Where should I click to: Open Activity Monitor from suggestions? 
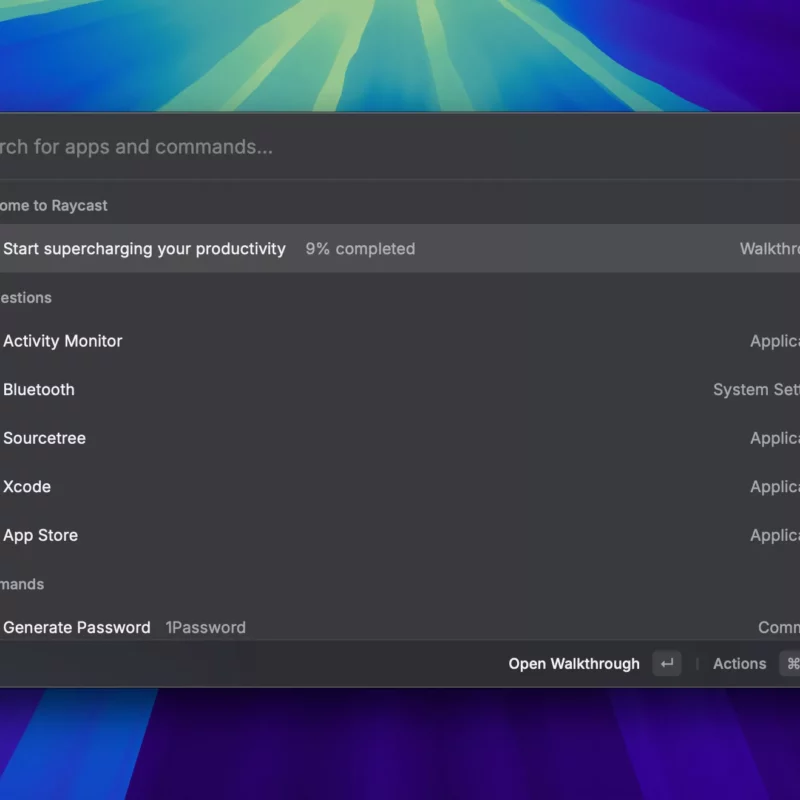click(63, 341)
